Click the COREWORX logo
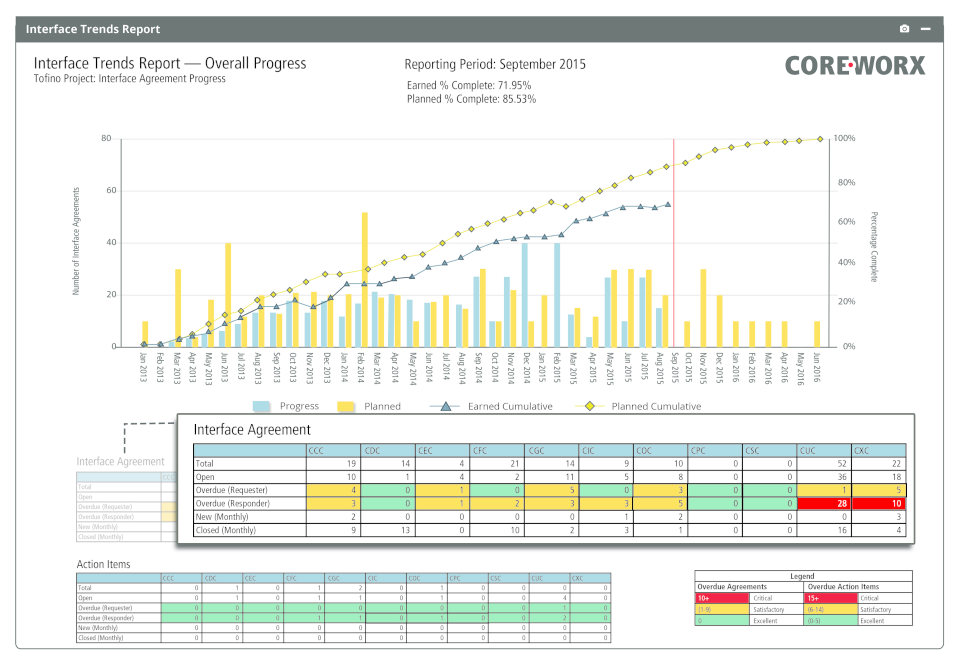The width and height of the screenshot is (960, 669). [858, 65]
